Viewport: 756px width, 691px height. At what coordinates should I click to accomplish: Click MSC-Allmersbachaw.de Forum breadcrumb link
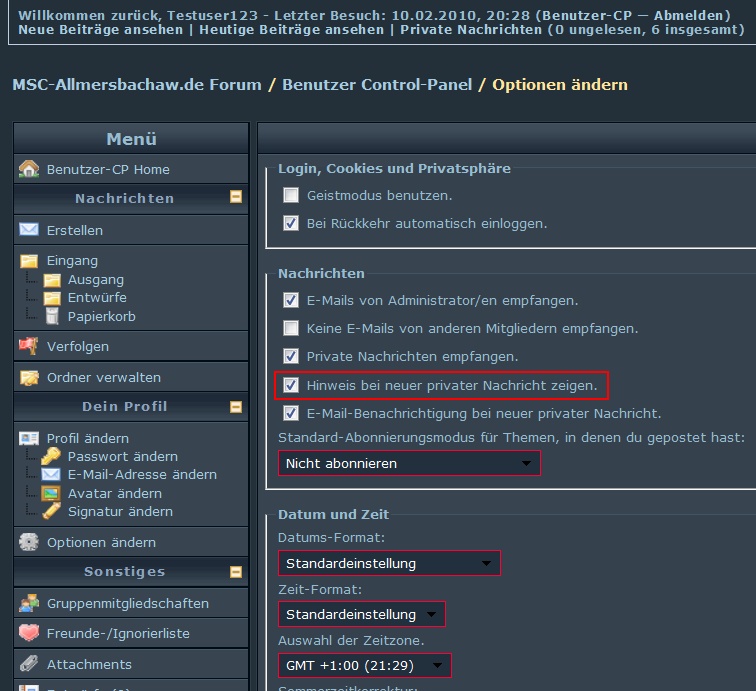pos(137,85)
